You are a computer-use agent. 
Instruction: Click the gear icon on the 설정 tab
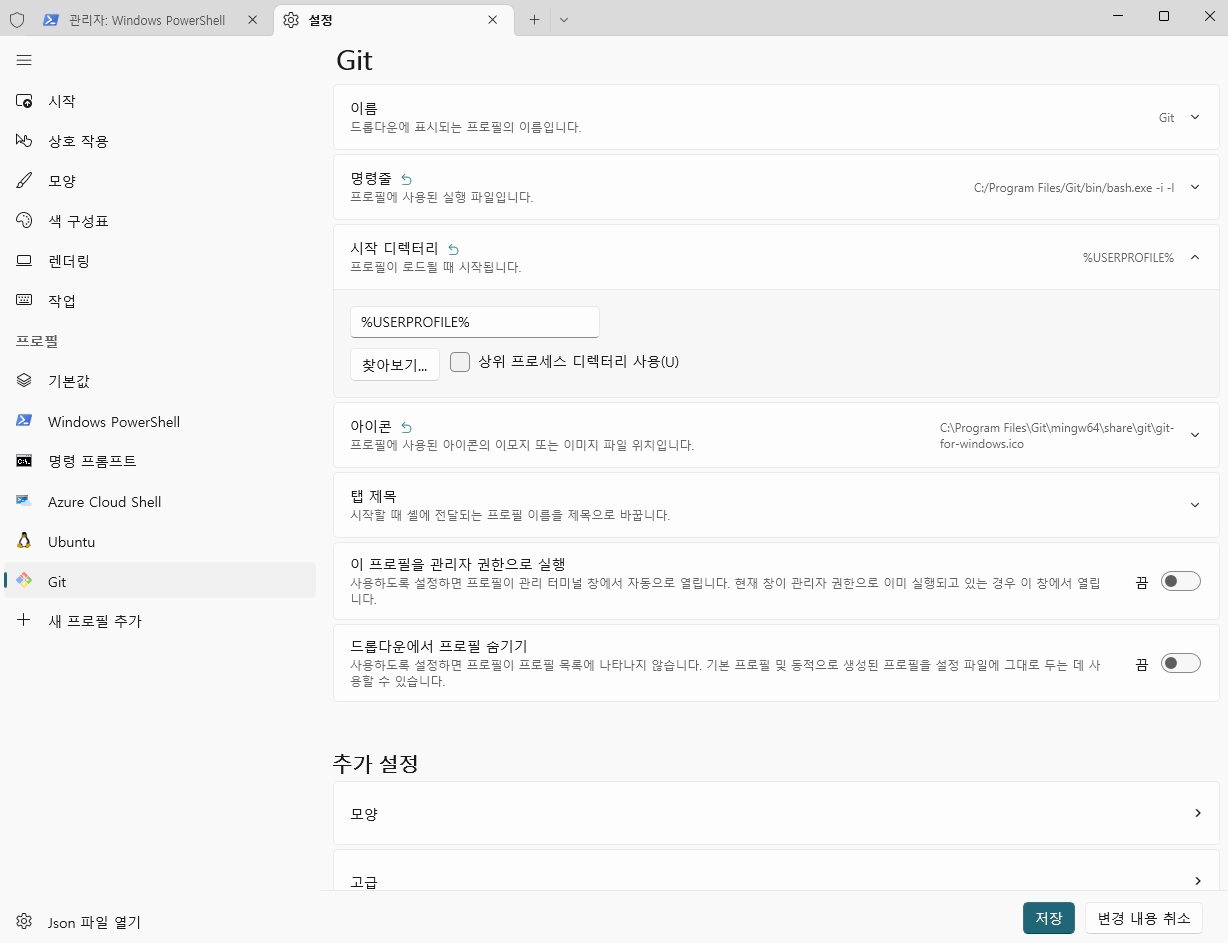pos(291,20)
